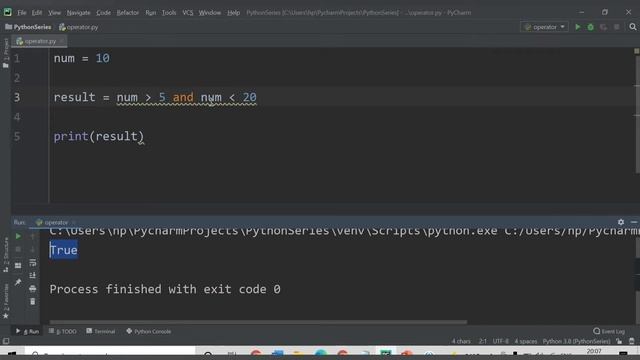640x360 pixels.
Task: Open the File menu
Action: pos(22,13)
